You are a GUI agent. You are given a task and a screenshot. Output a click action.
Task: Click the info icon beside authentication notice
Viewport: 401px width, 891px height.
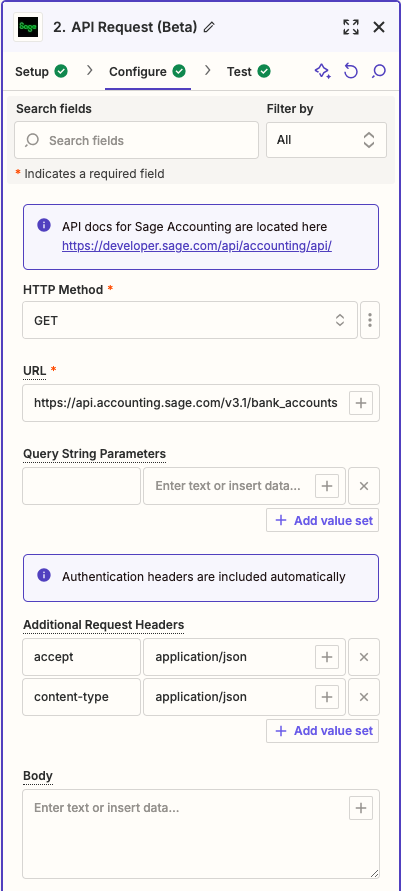click(x=44, y=576)
